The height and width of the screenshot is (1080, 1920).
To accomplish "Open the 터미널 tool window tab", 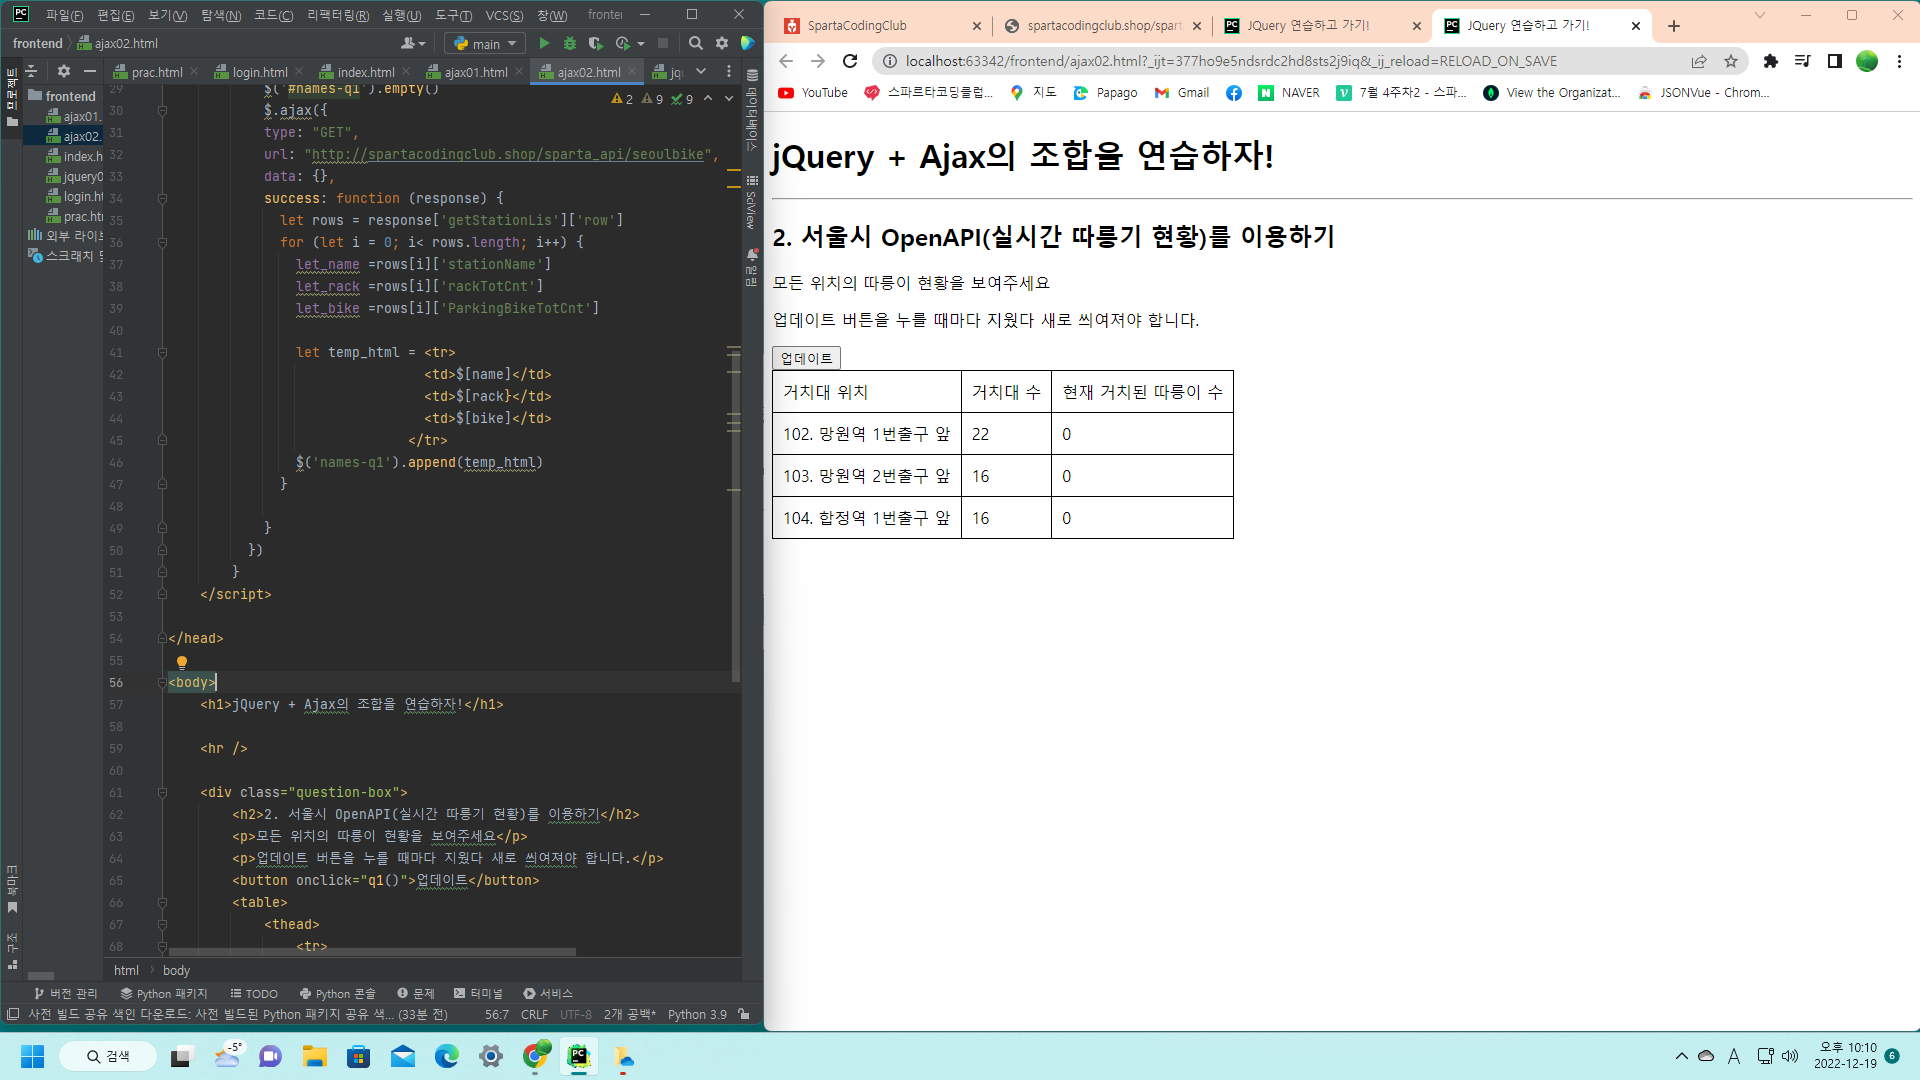I will click(x=478, y=993).
